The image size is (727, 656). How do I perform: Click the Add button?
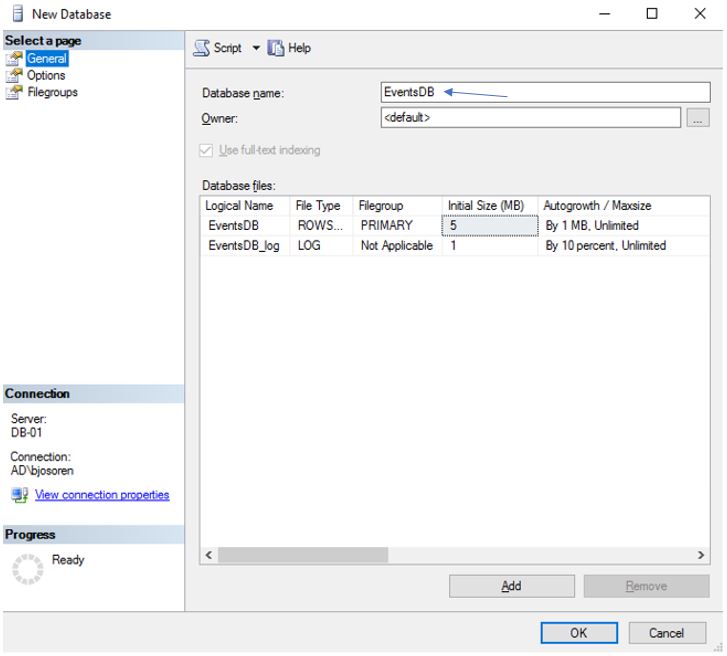(x=511, y=586)
